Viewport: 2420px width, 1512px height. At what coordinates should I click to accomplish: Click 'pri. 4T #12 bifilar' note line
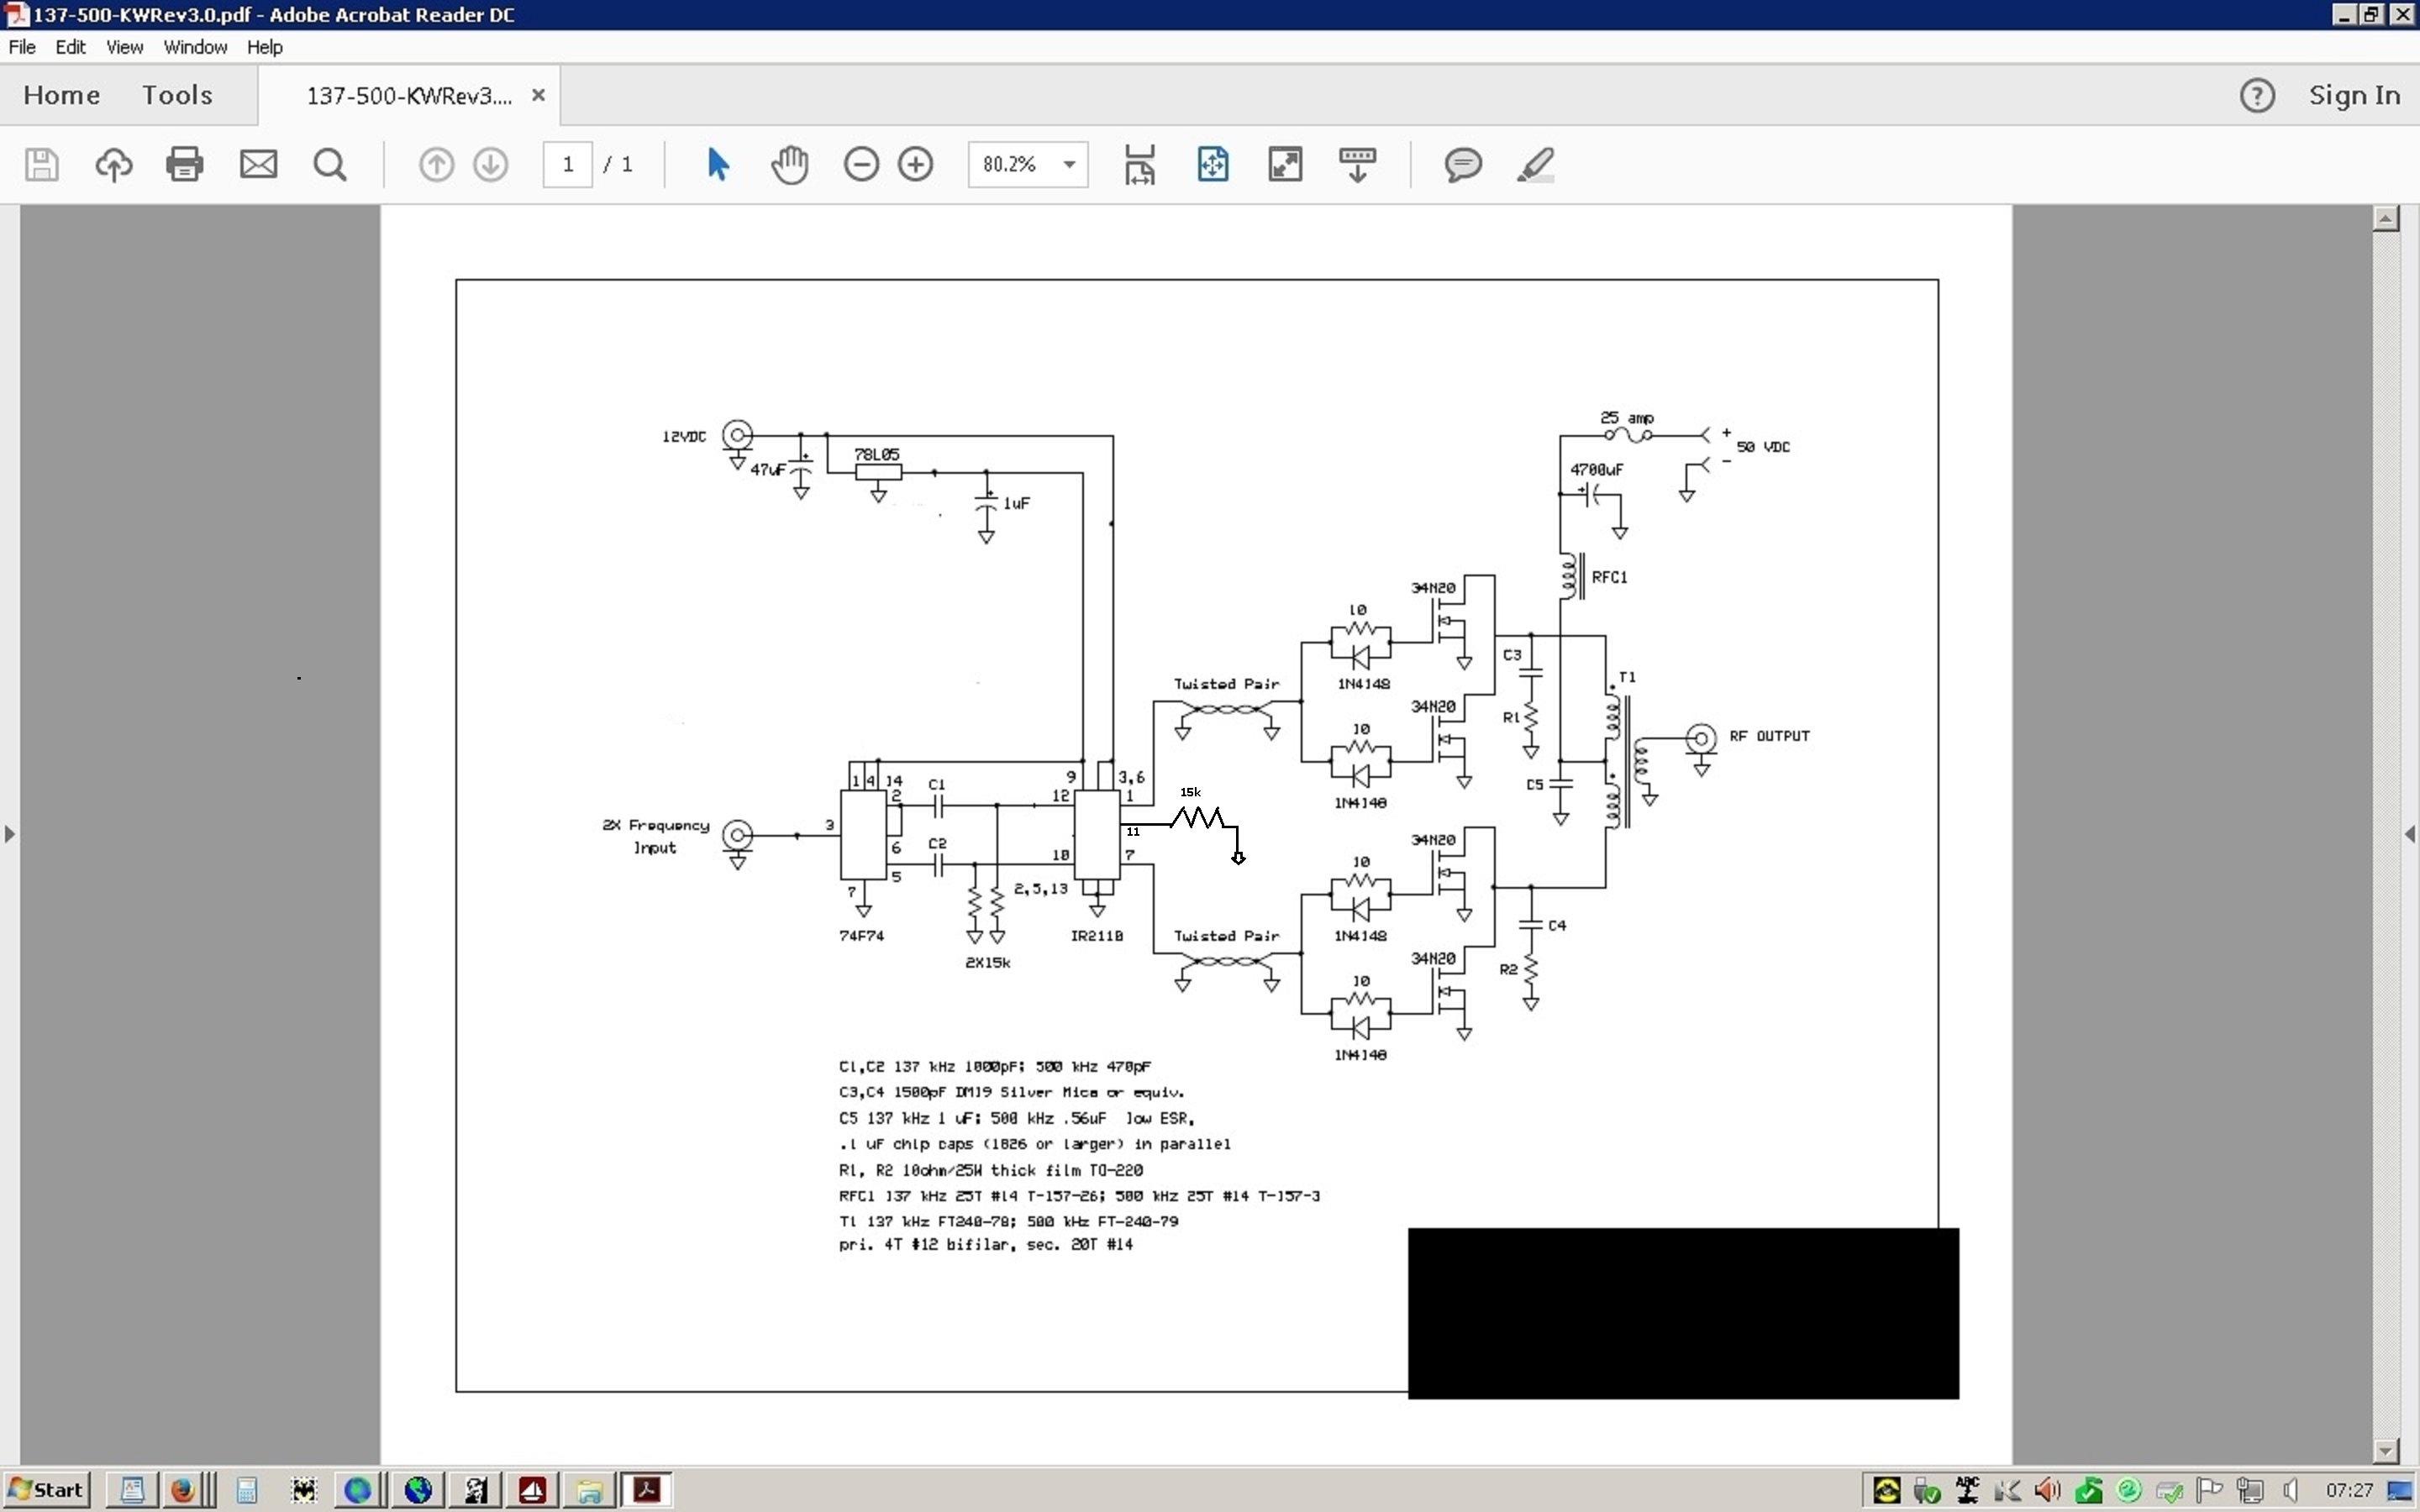coord(986,1245)
